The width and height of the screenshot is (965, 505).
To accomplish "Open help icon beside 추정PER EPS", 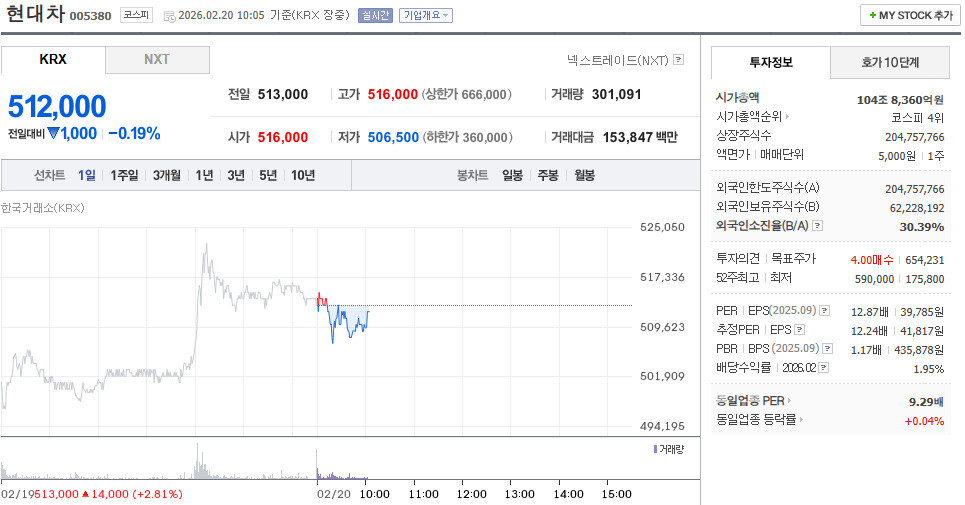I will point(799,330).
